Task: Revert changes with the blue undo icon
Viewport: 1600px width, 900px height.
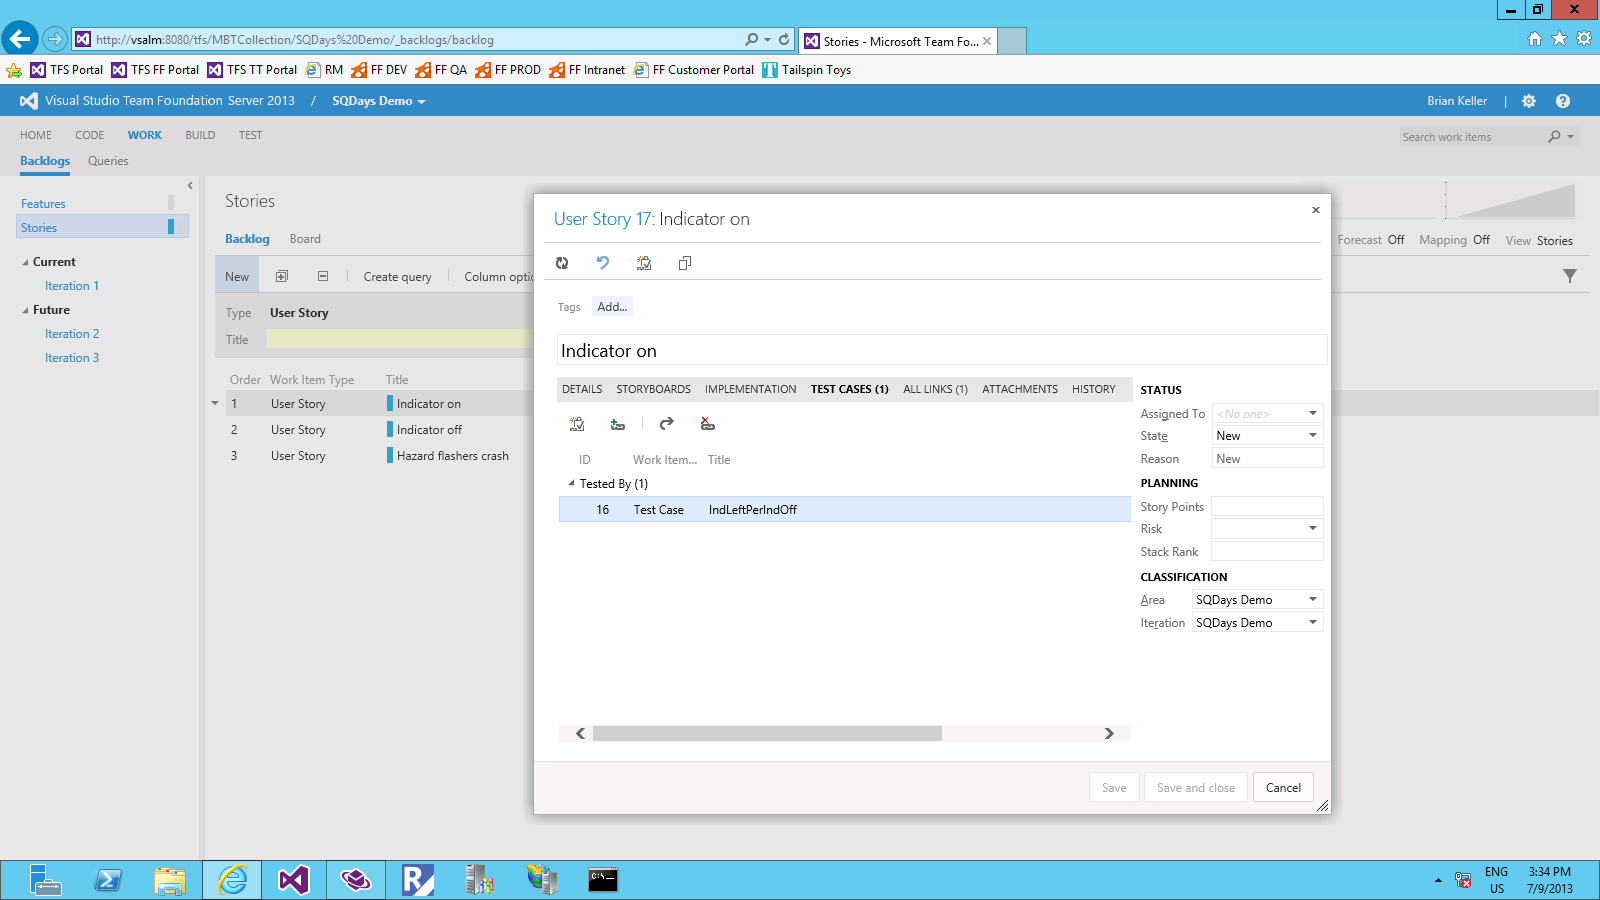Action: point(603,263)
